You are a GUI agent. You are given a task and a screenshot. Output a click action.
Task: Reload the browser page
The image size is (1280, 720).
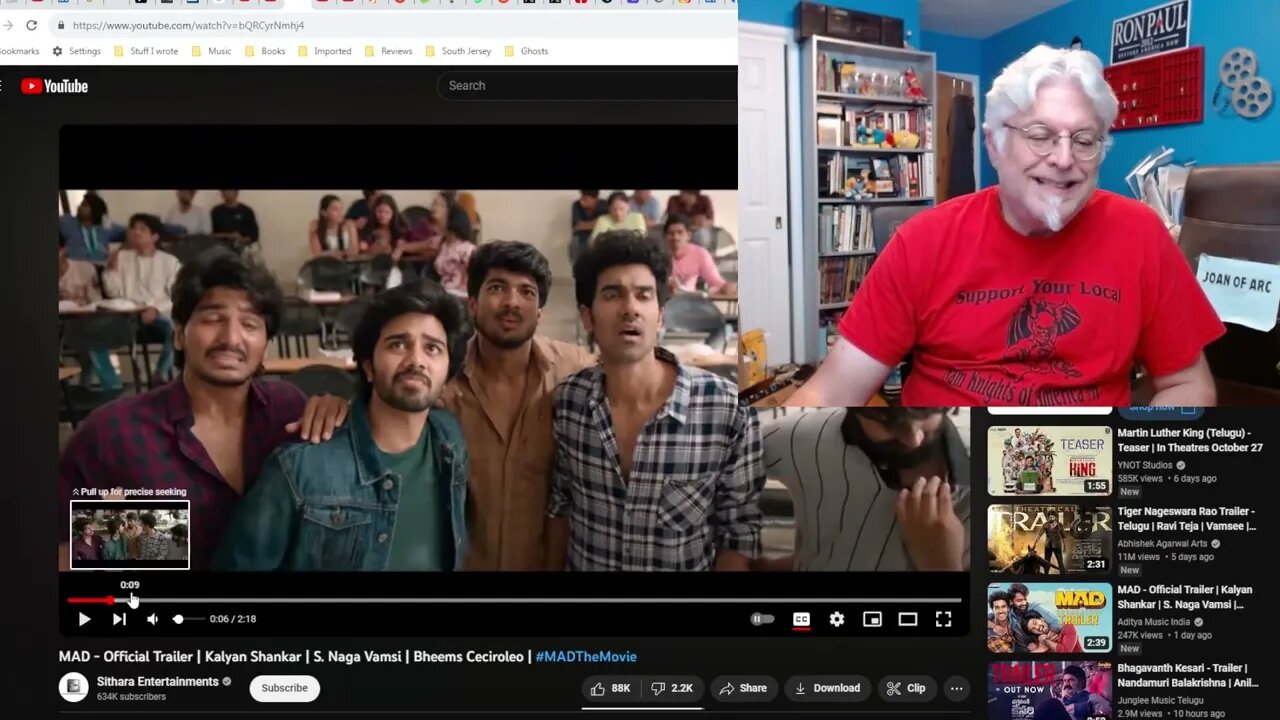(x=31, y=25)
